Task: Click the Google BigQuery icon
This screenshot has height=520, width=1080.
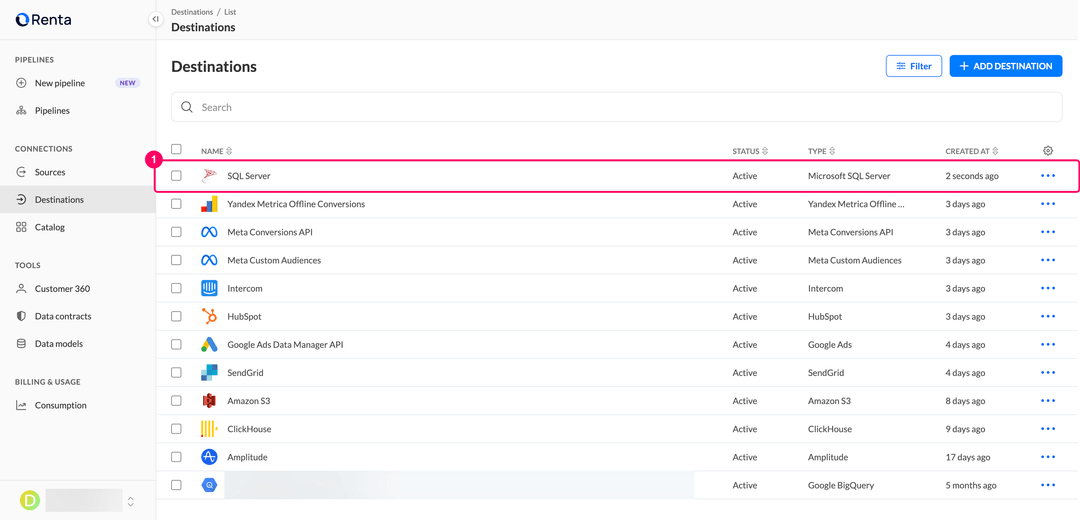Action: pos(209,485)
